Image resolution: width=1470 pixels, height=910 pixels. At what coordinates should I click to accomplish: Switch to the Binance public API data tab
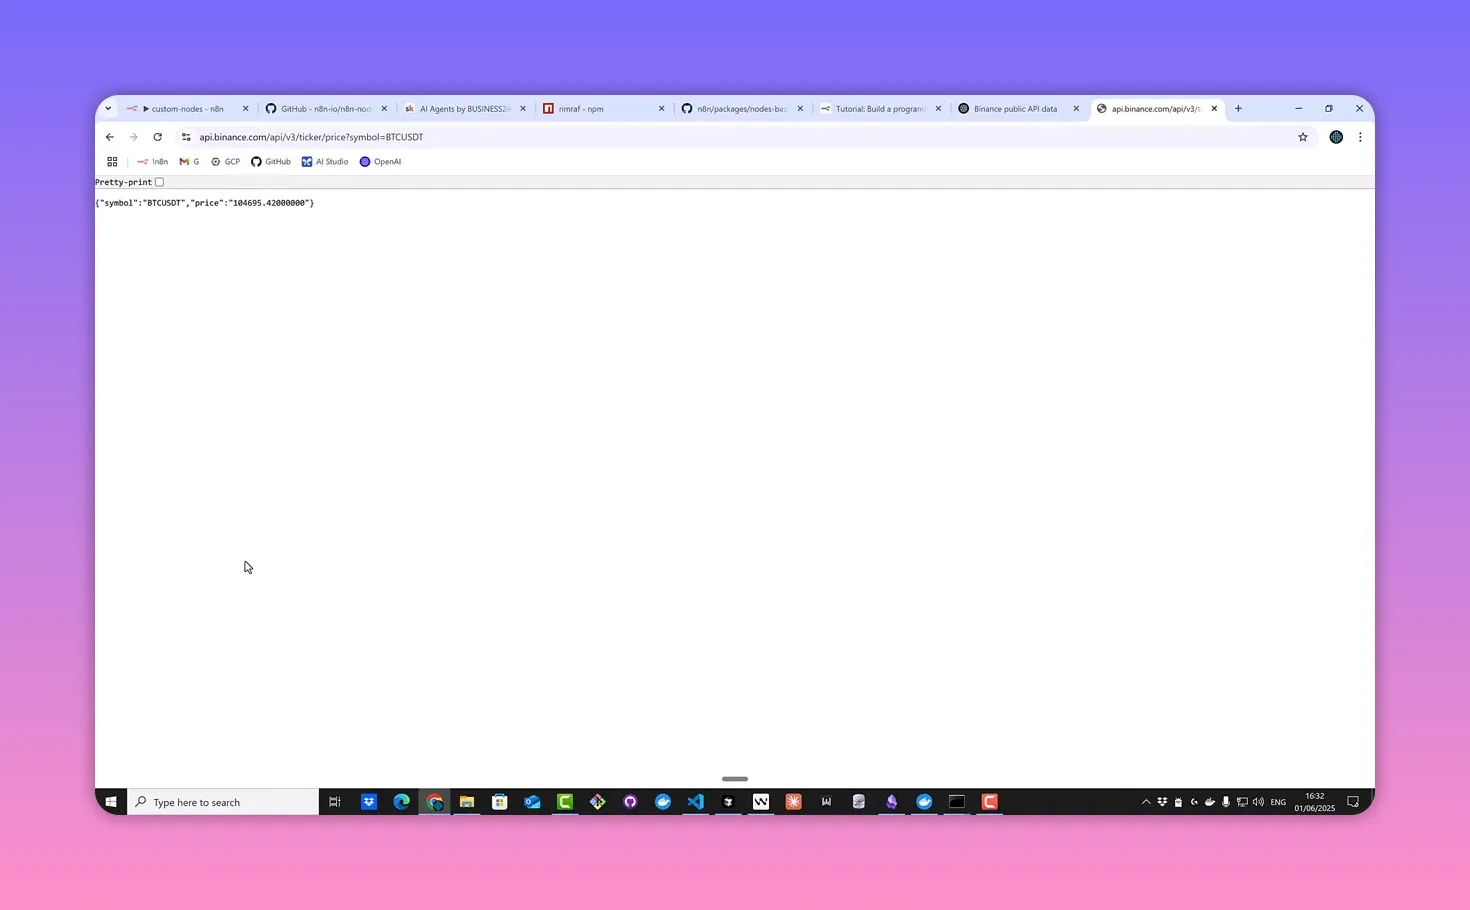tap(1014, 109)
